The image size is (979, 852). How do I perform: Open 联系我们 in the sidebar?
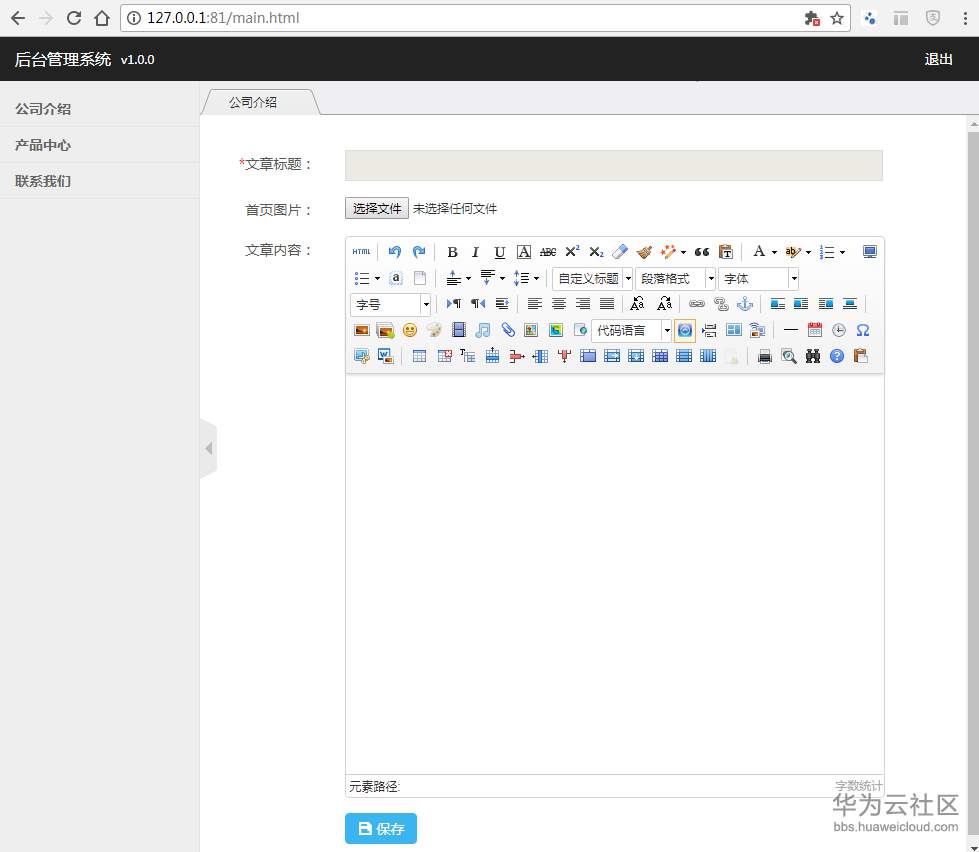pyautogui.click(x=43, y=181)
